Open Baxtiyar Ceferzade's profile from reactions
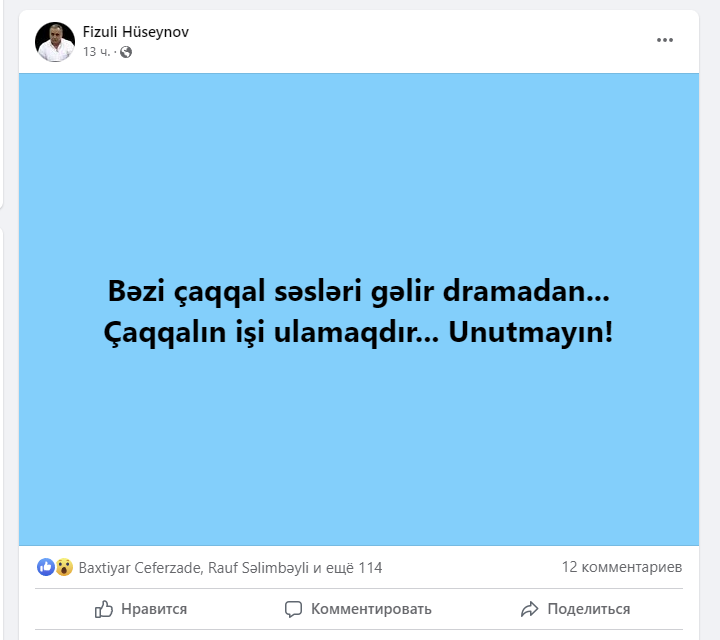The width and height of the screenshot is (720, 640). pyautogui.click(x=140, y=568)
